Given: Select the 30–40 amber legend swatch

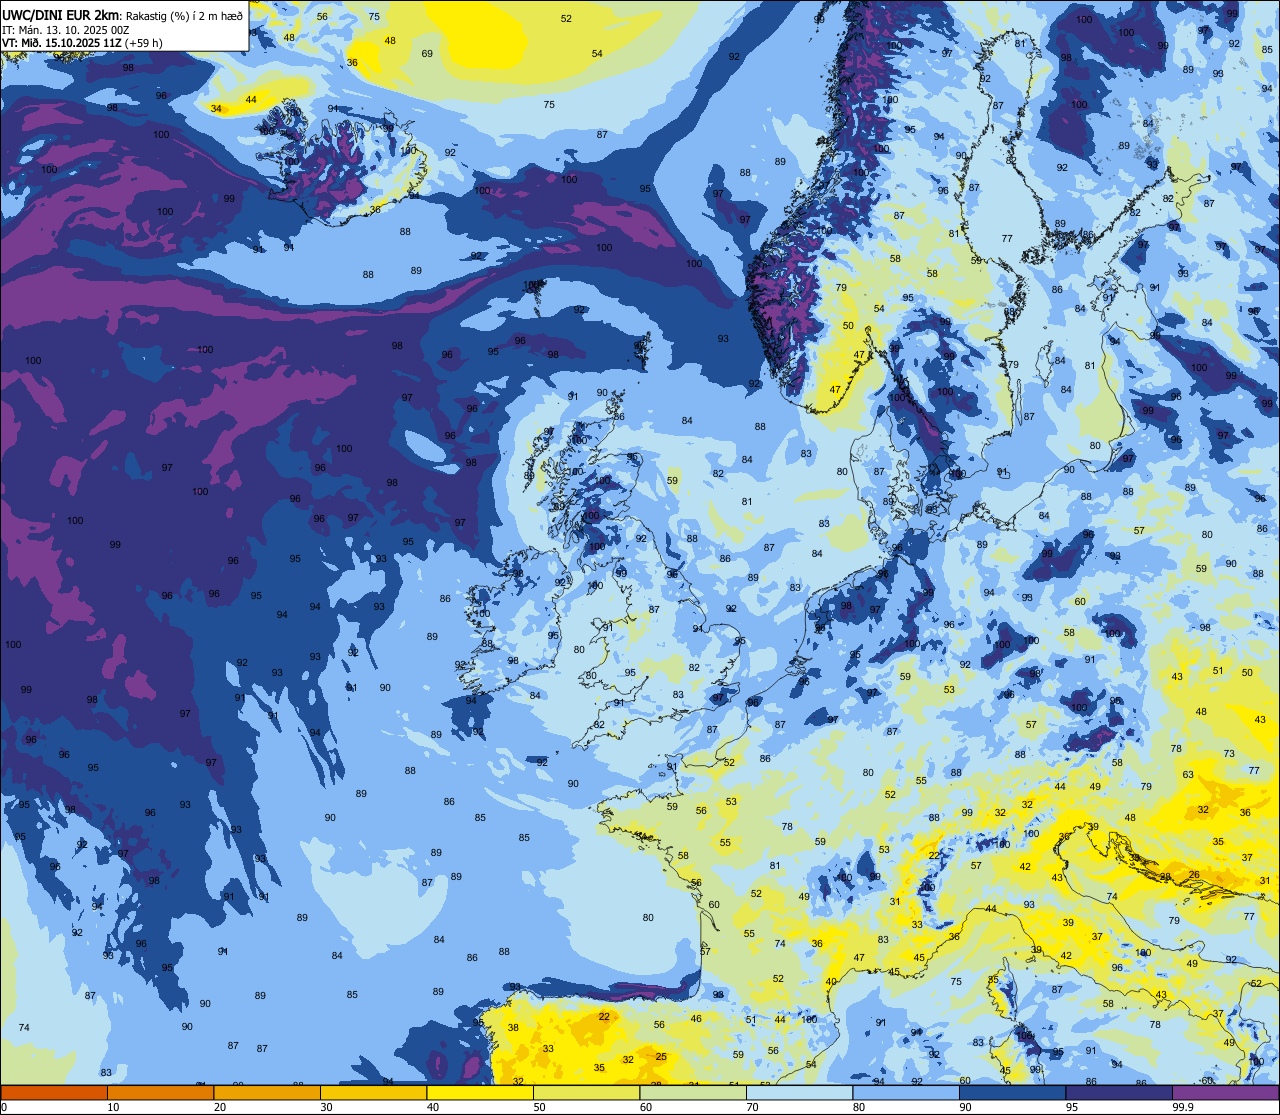Looking at the screenshot, I should tap(373, 1092).
